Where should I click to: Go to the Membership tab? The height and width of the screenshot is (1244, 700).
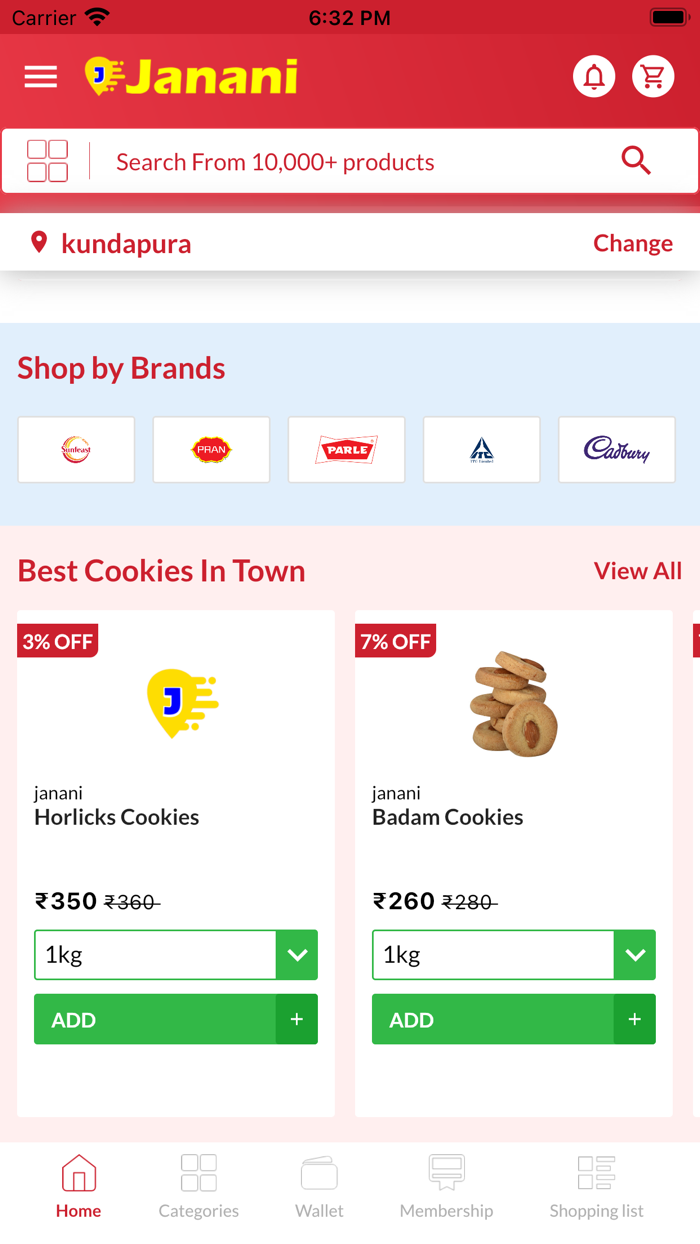click(x=446, y=1186)
